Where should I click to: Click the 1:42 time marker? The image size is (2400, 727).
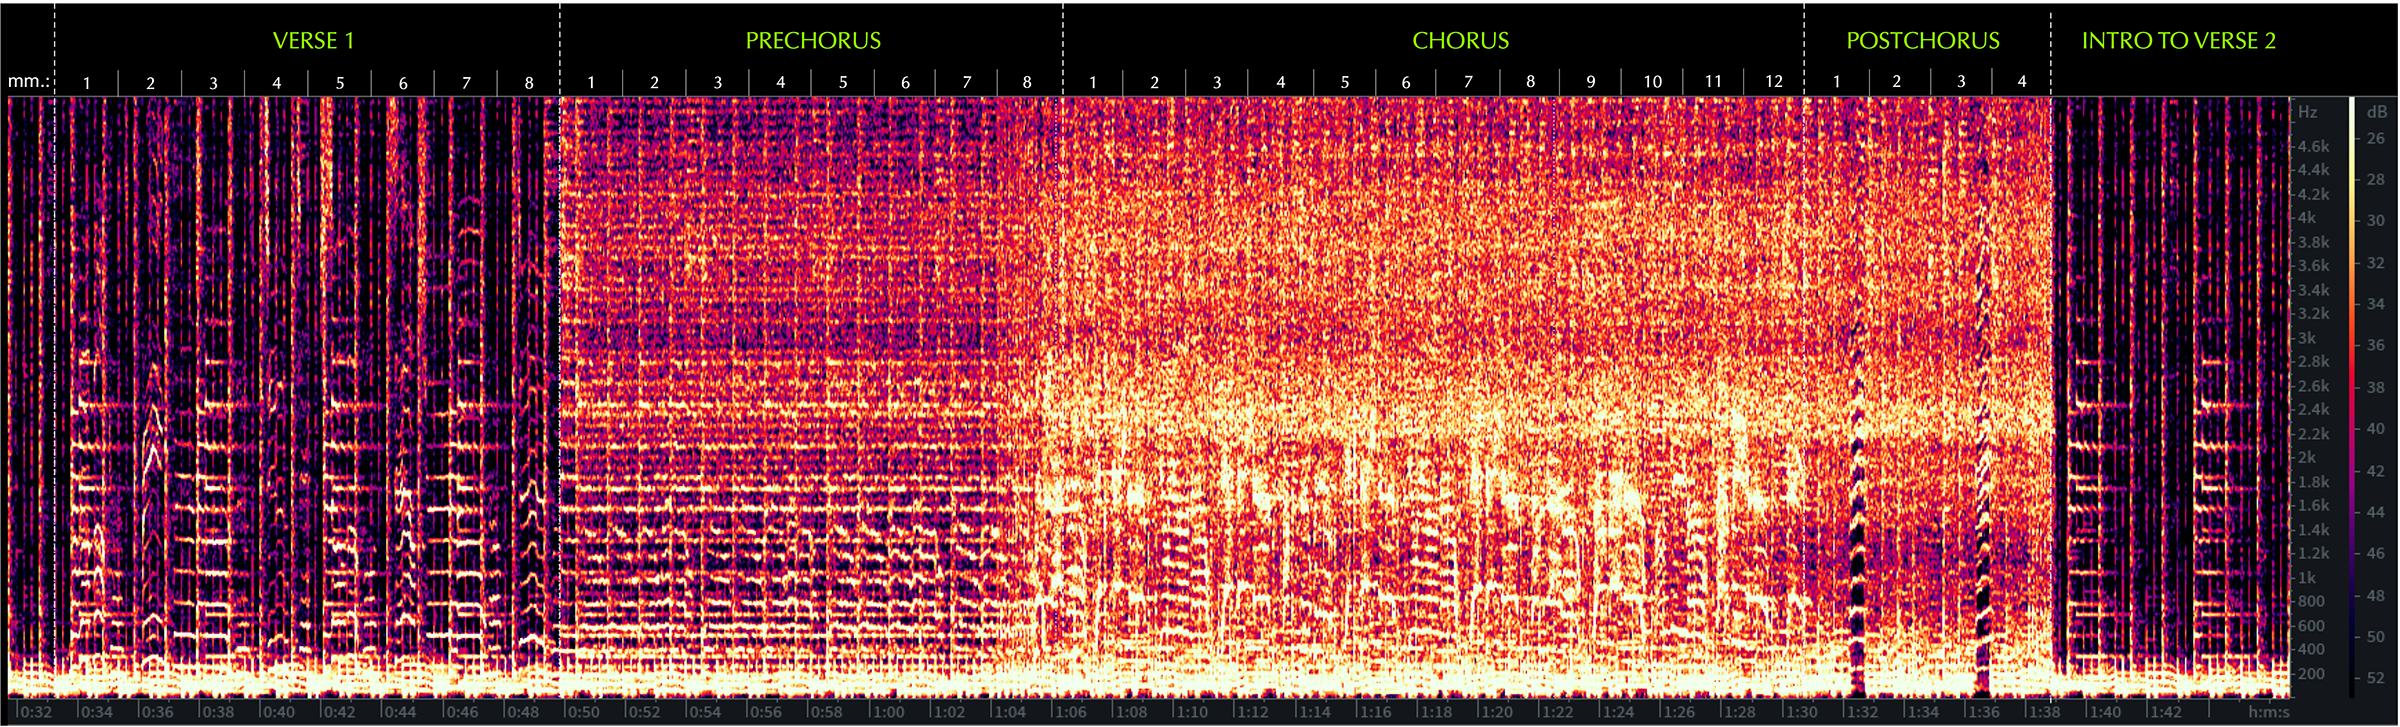coord(2166,712)
